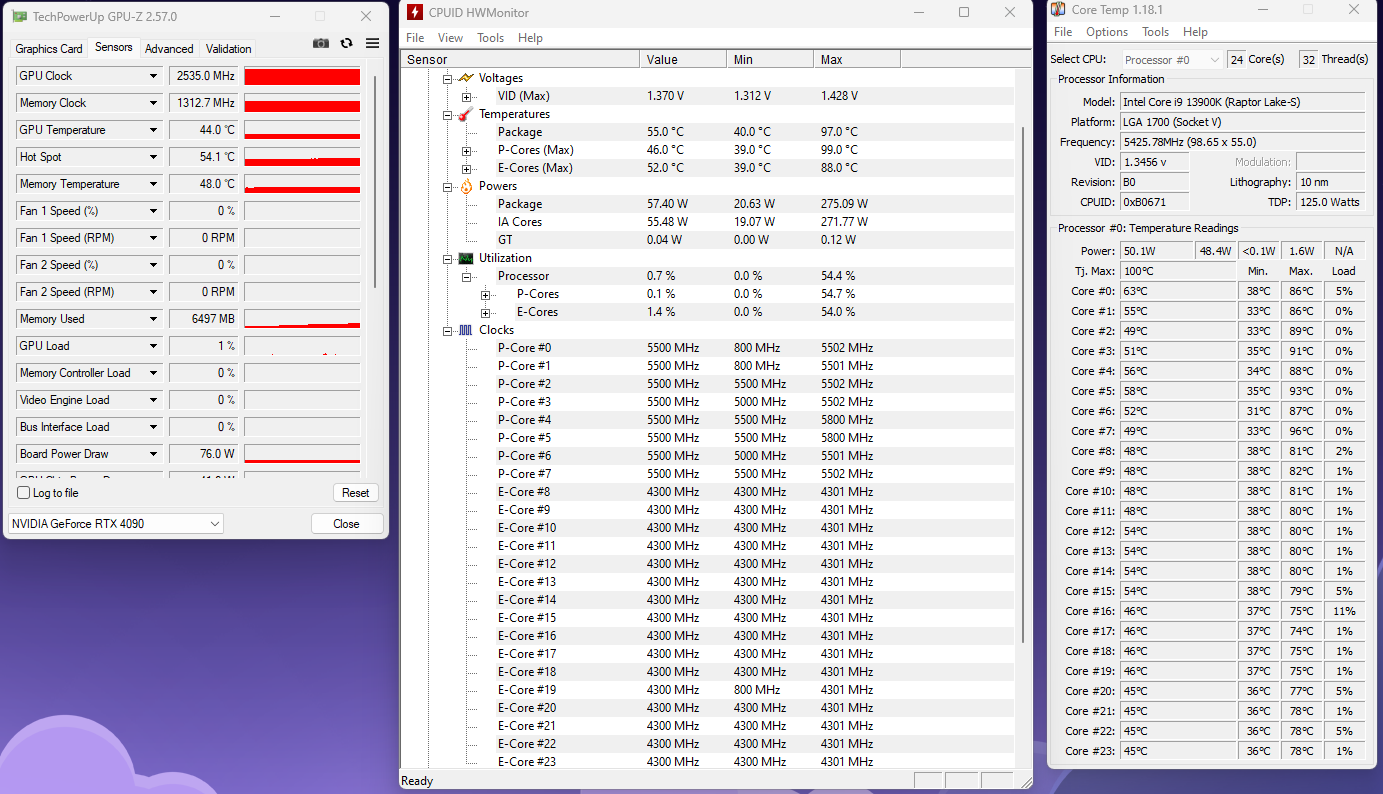Click the Temperatures thermometer icon in HWMonitor
The height and width of the screenshot is (794, 1383).
(x=465, y=114)
